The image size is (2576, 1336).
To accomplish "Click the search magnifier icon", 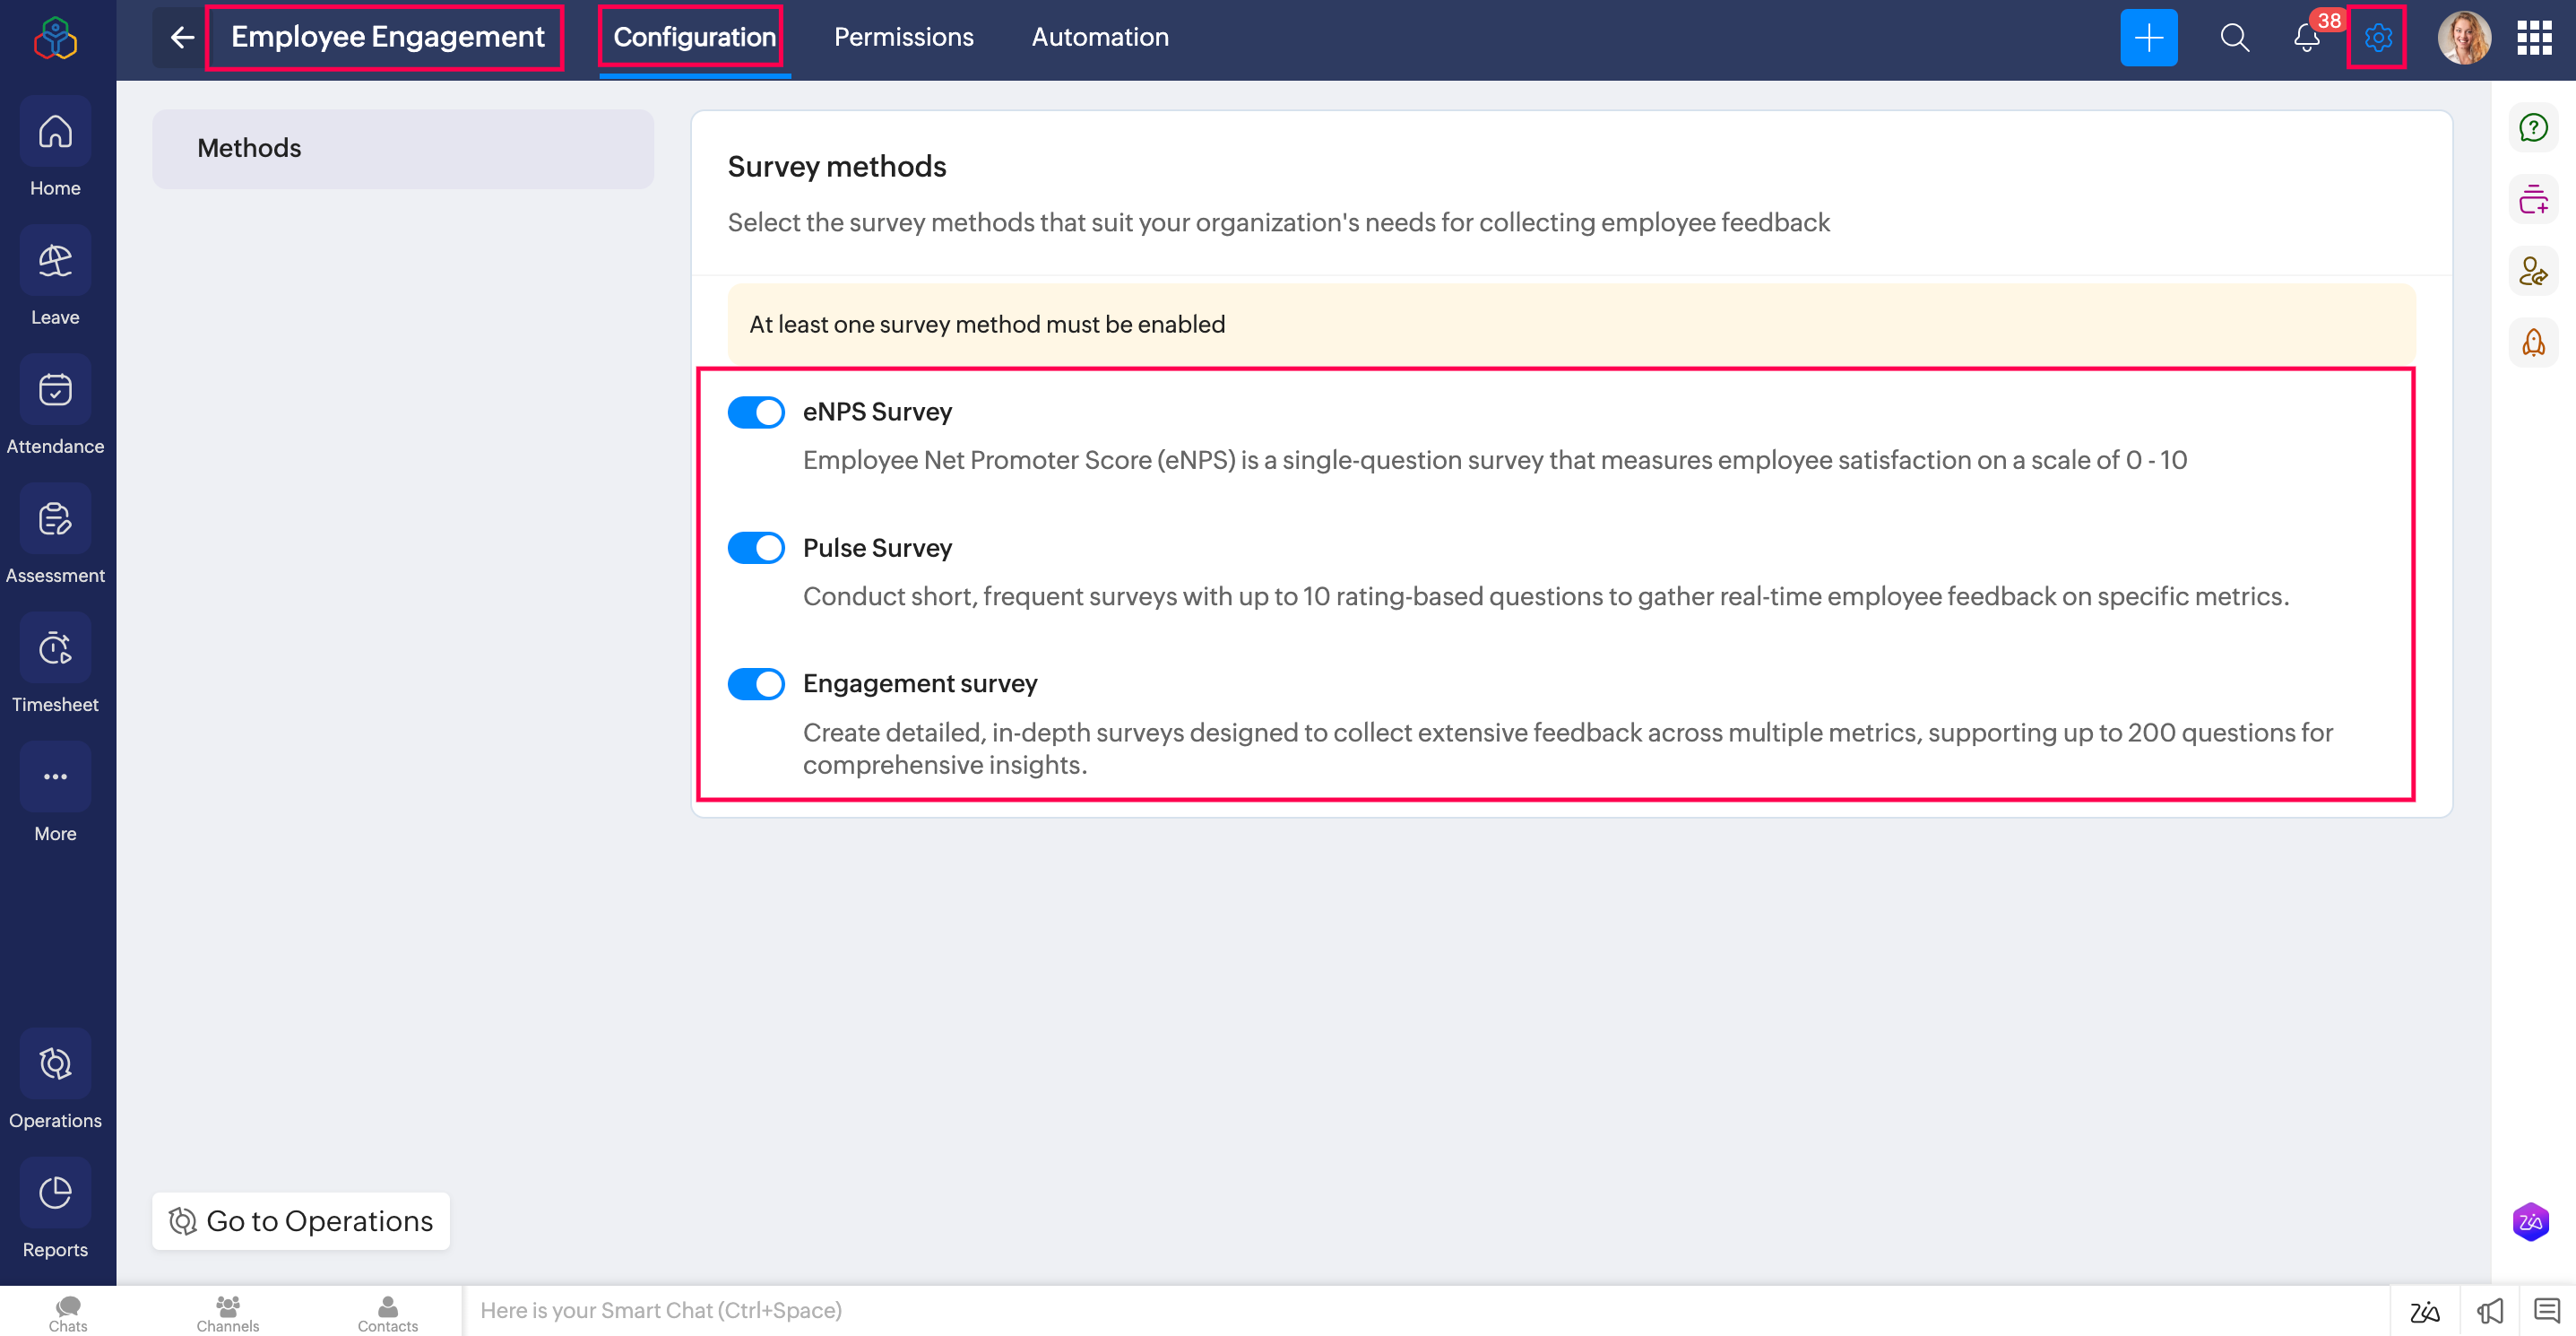I will [x=2234, y=38].
